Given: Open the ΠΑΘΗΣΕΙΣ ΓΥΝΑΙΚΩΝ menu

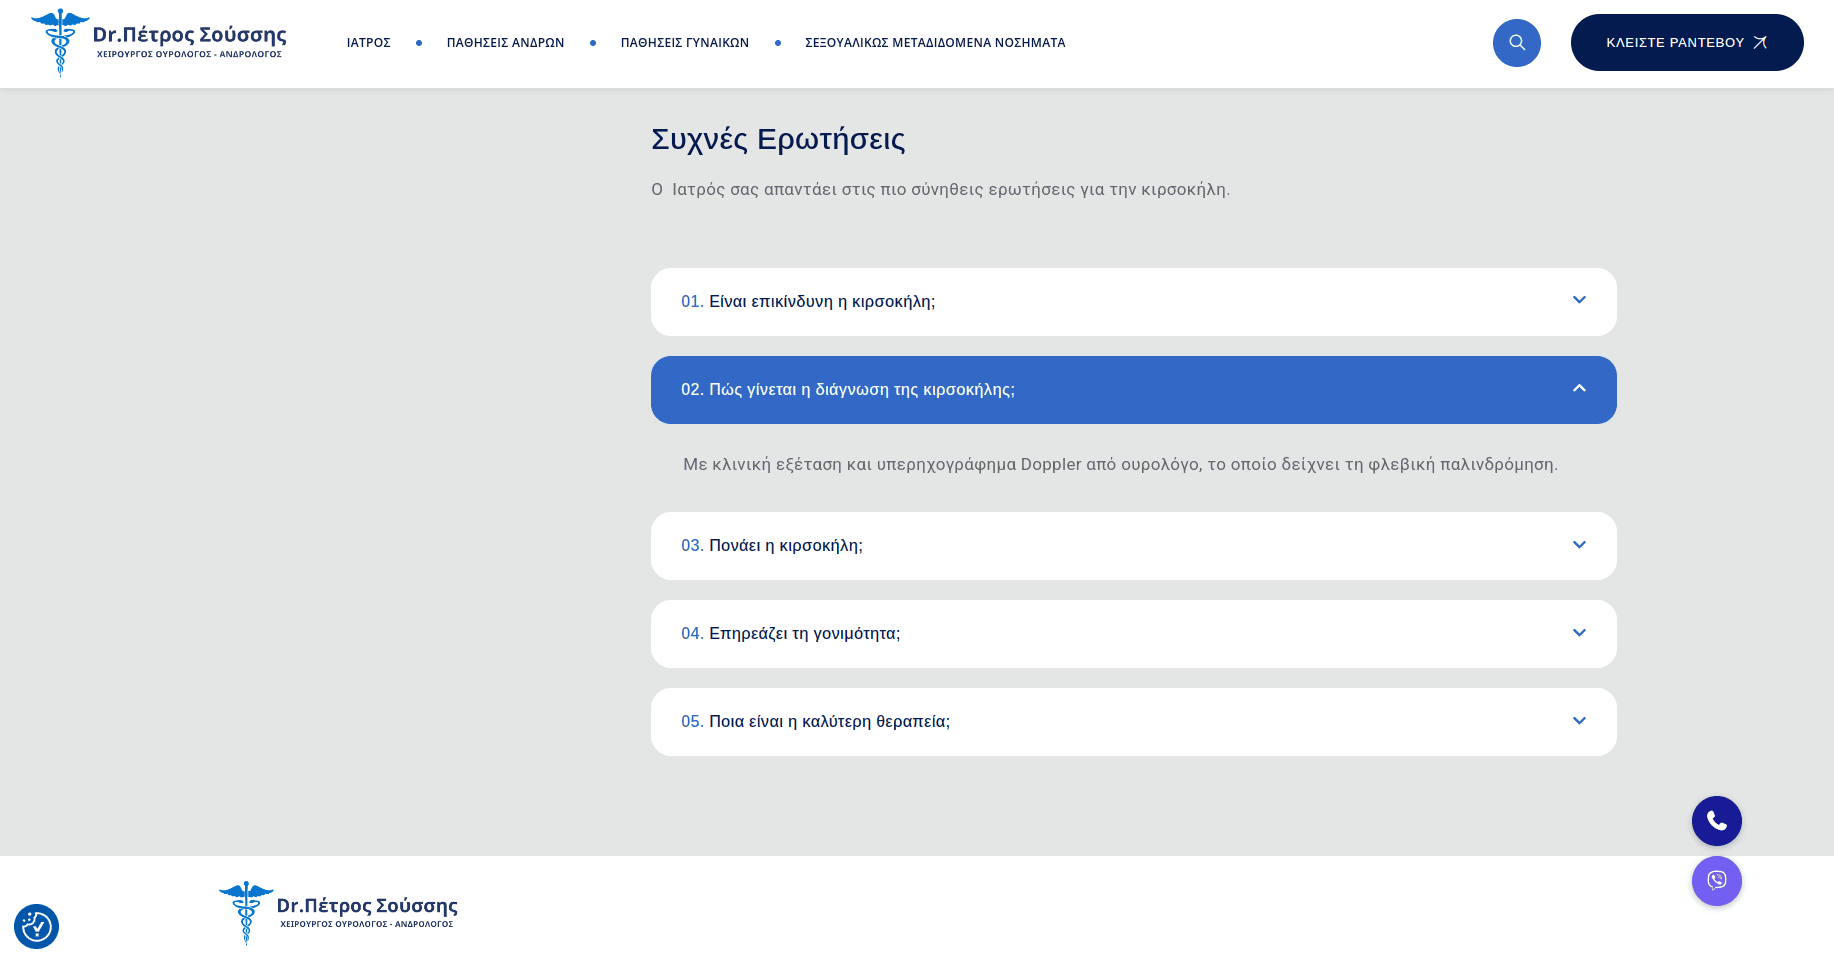Looking at the screenshot, I should [x=684, y=43].
